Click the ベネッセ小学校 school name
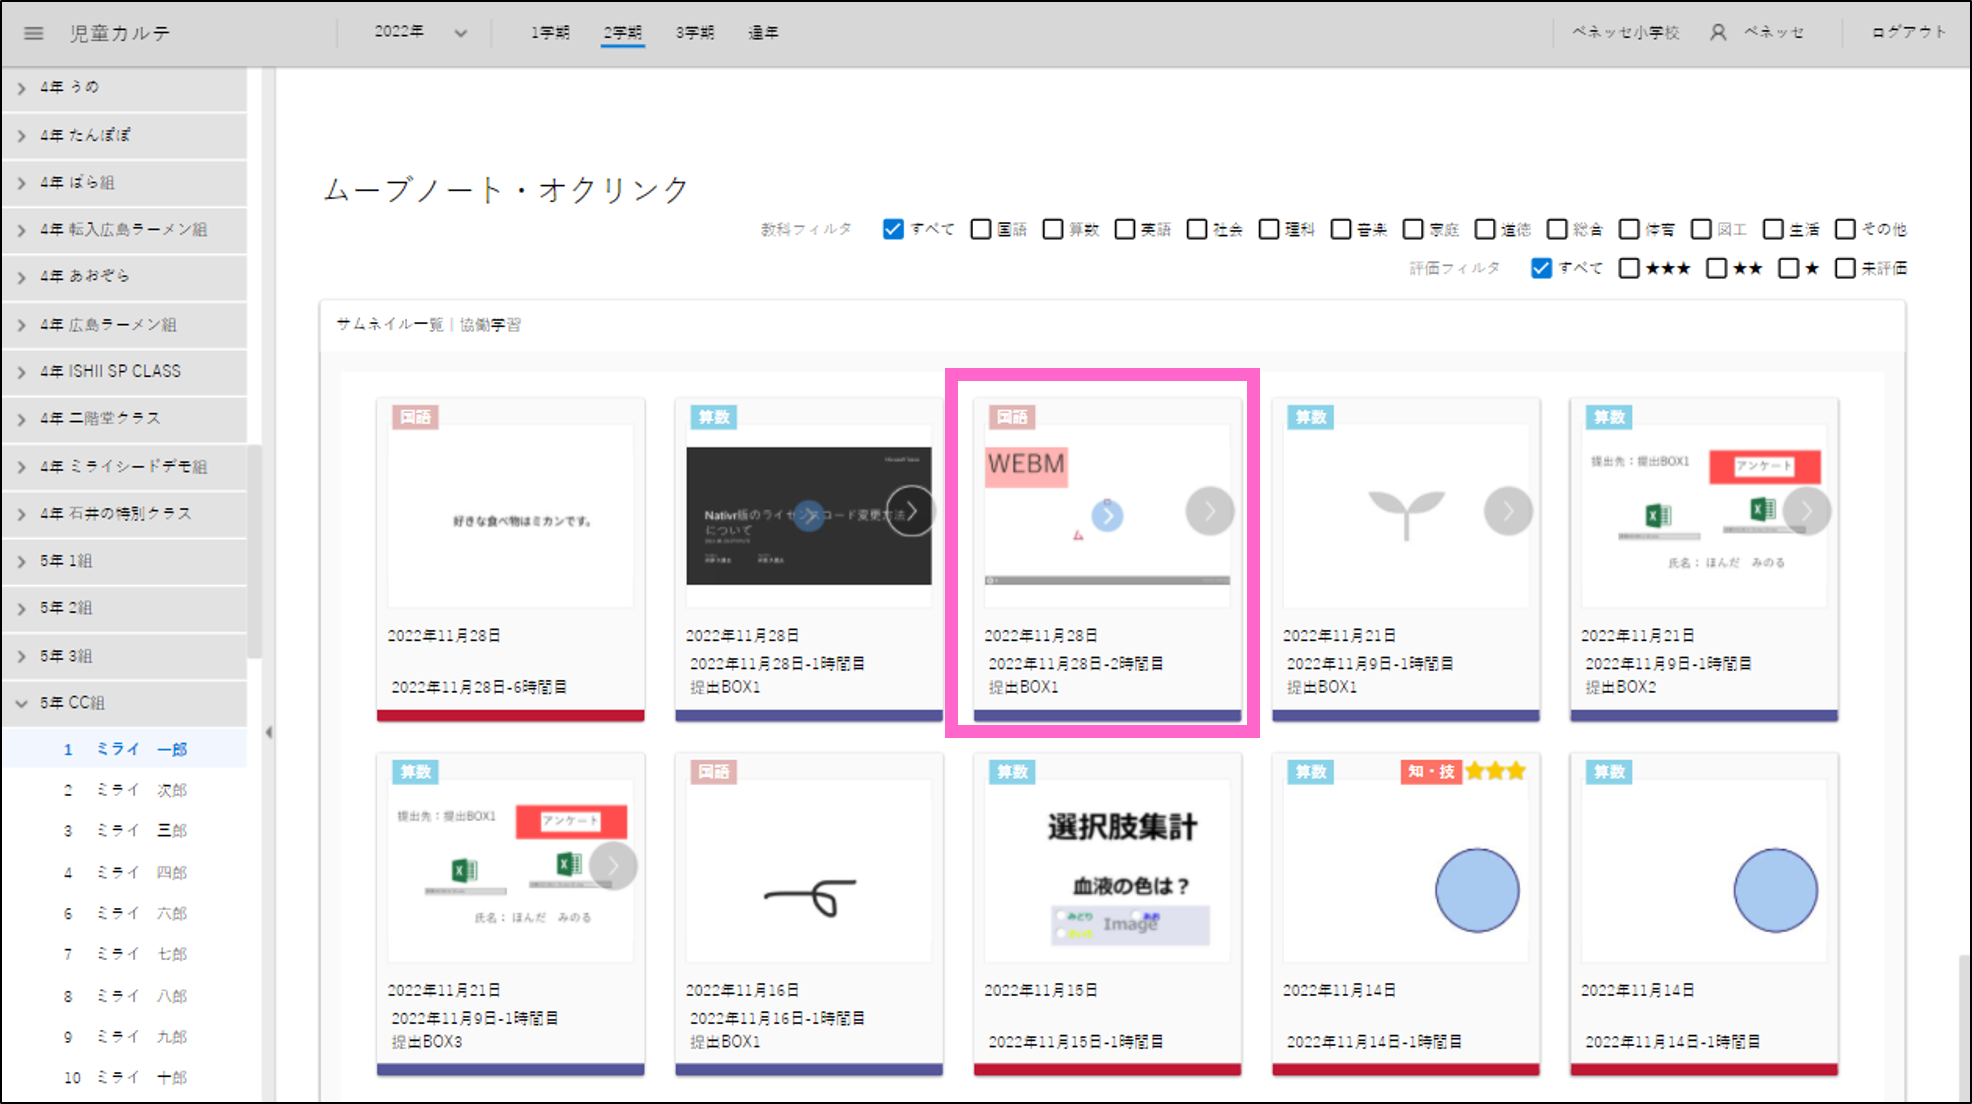 pyautogui.click(x=1625, y=32)
